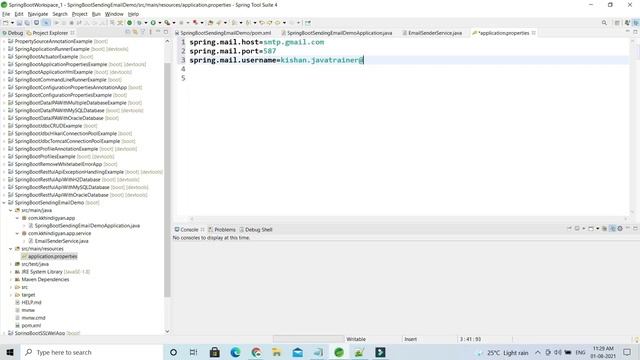Select SpringBootJdbcCRUDExample project

click(48, 126)
